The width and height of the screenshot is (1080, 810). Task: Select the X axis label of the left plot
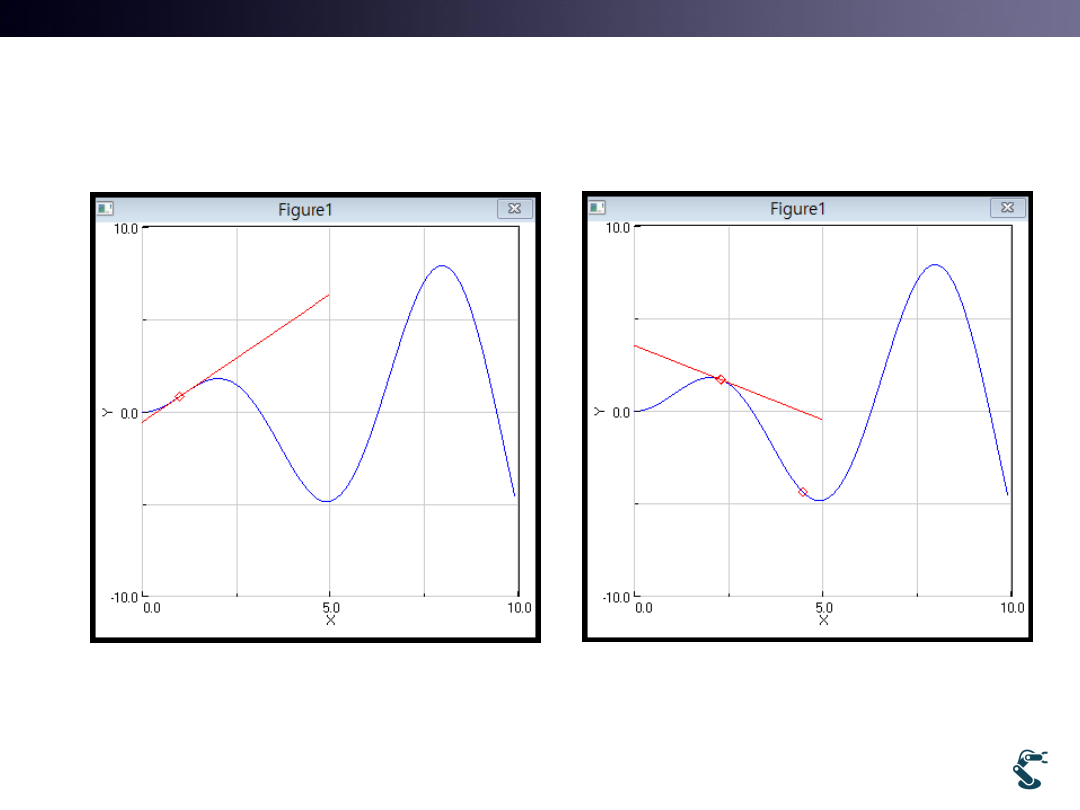point(331,620)
